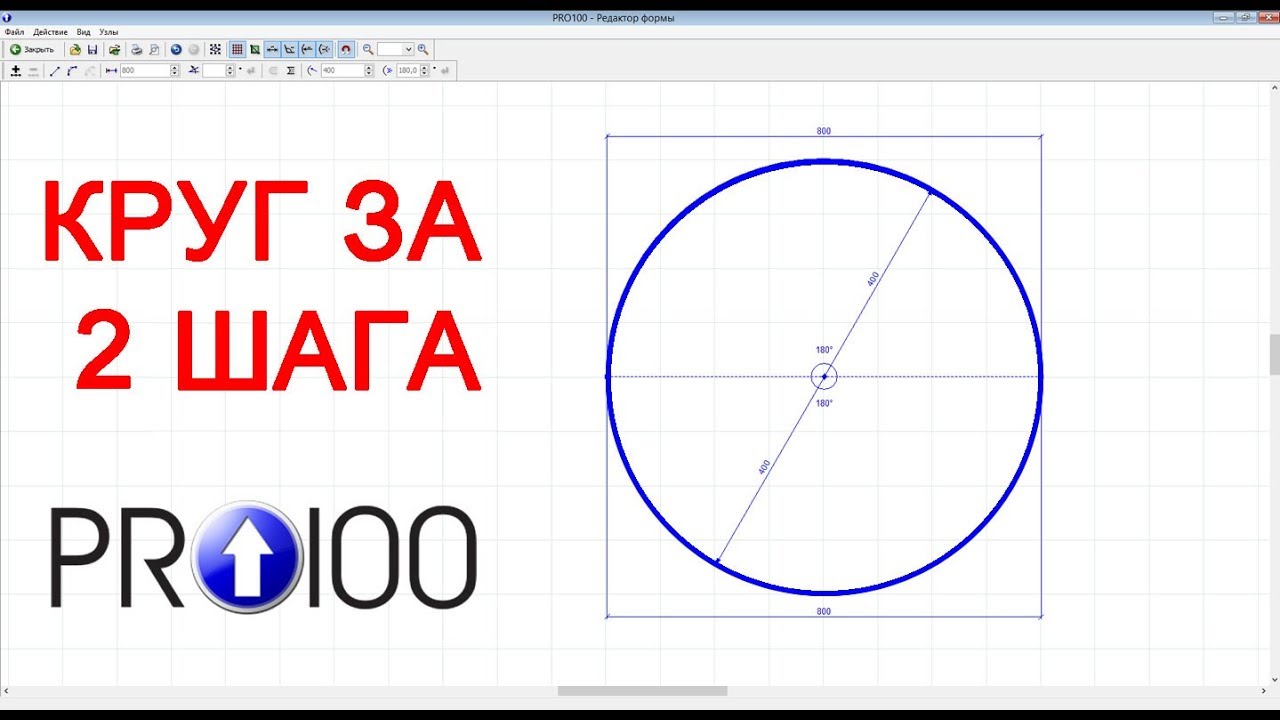Click the add node plus icon
Viewport: 1280px width, 720px height.
click(x=15, y=71)
